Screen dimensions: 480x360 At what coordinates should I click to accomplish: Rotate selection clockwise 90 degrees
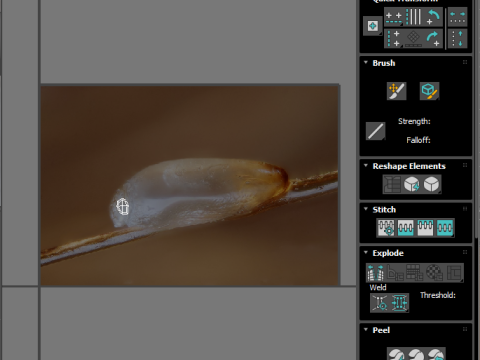point(433,39)
